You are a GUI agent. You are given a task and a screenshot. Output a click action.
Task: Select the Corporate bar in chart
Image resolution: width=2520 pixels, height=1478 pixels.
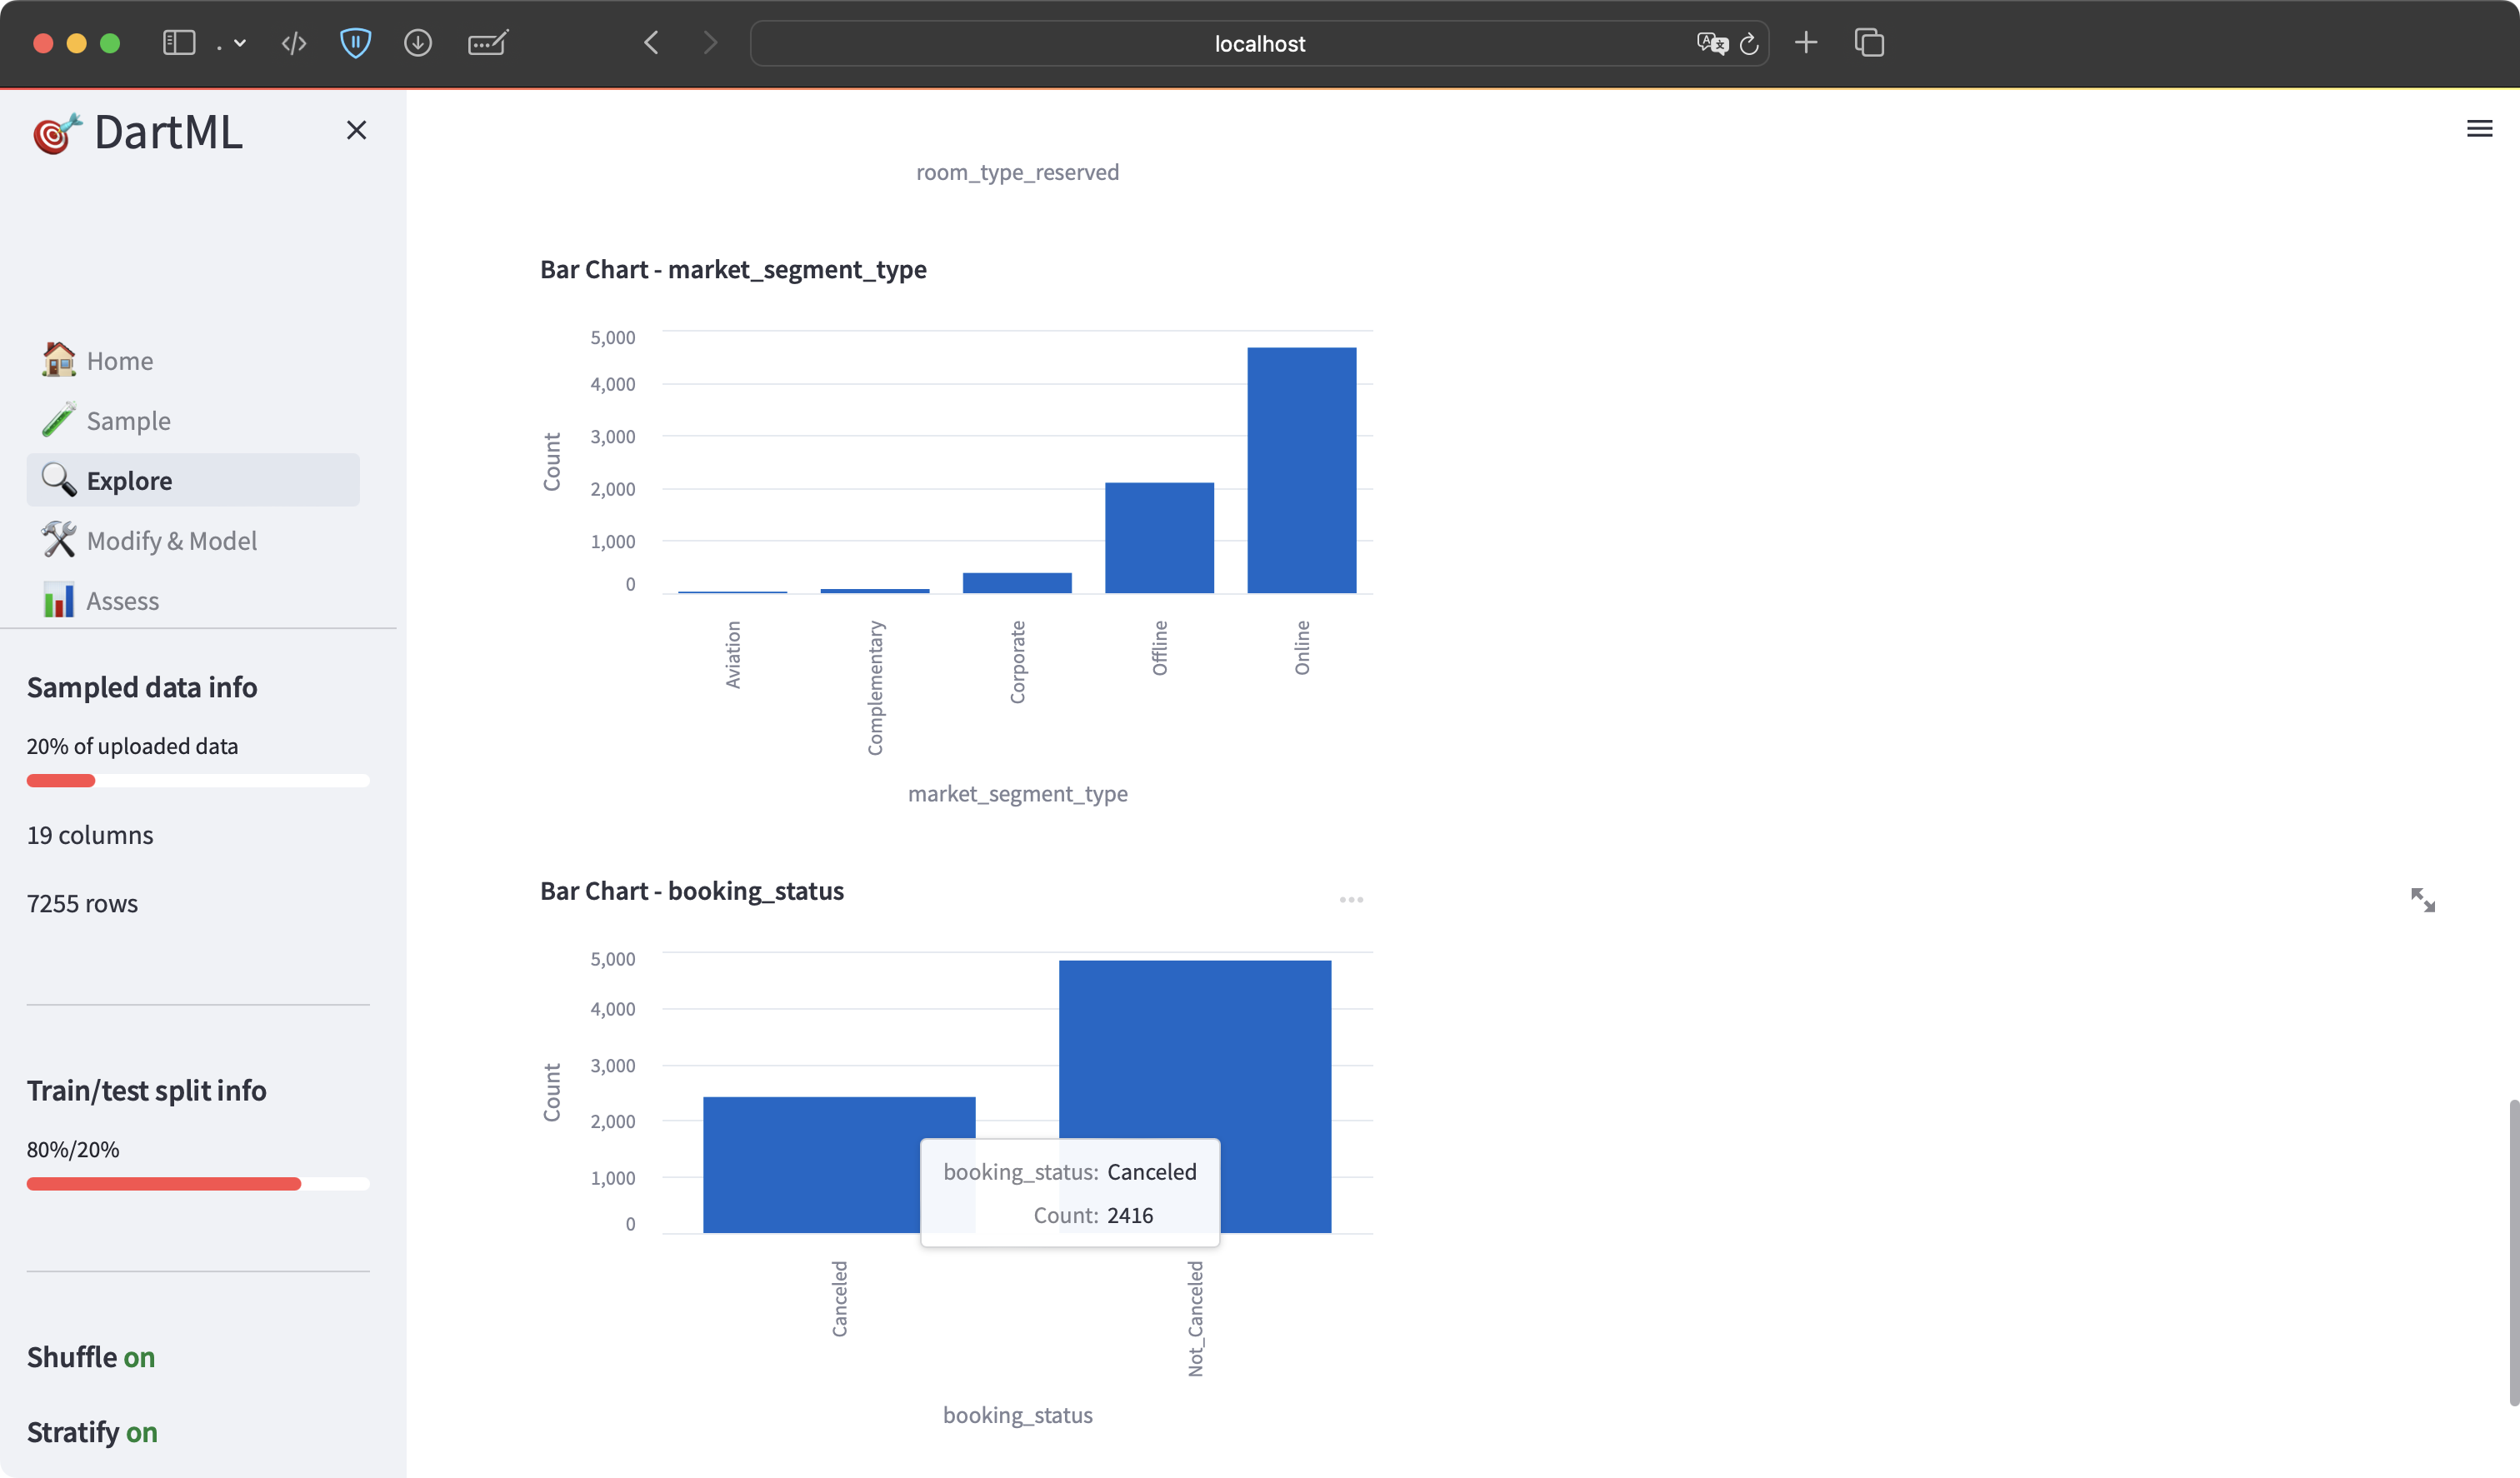click(1017, 583)
